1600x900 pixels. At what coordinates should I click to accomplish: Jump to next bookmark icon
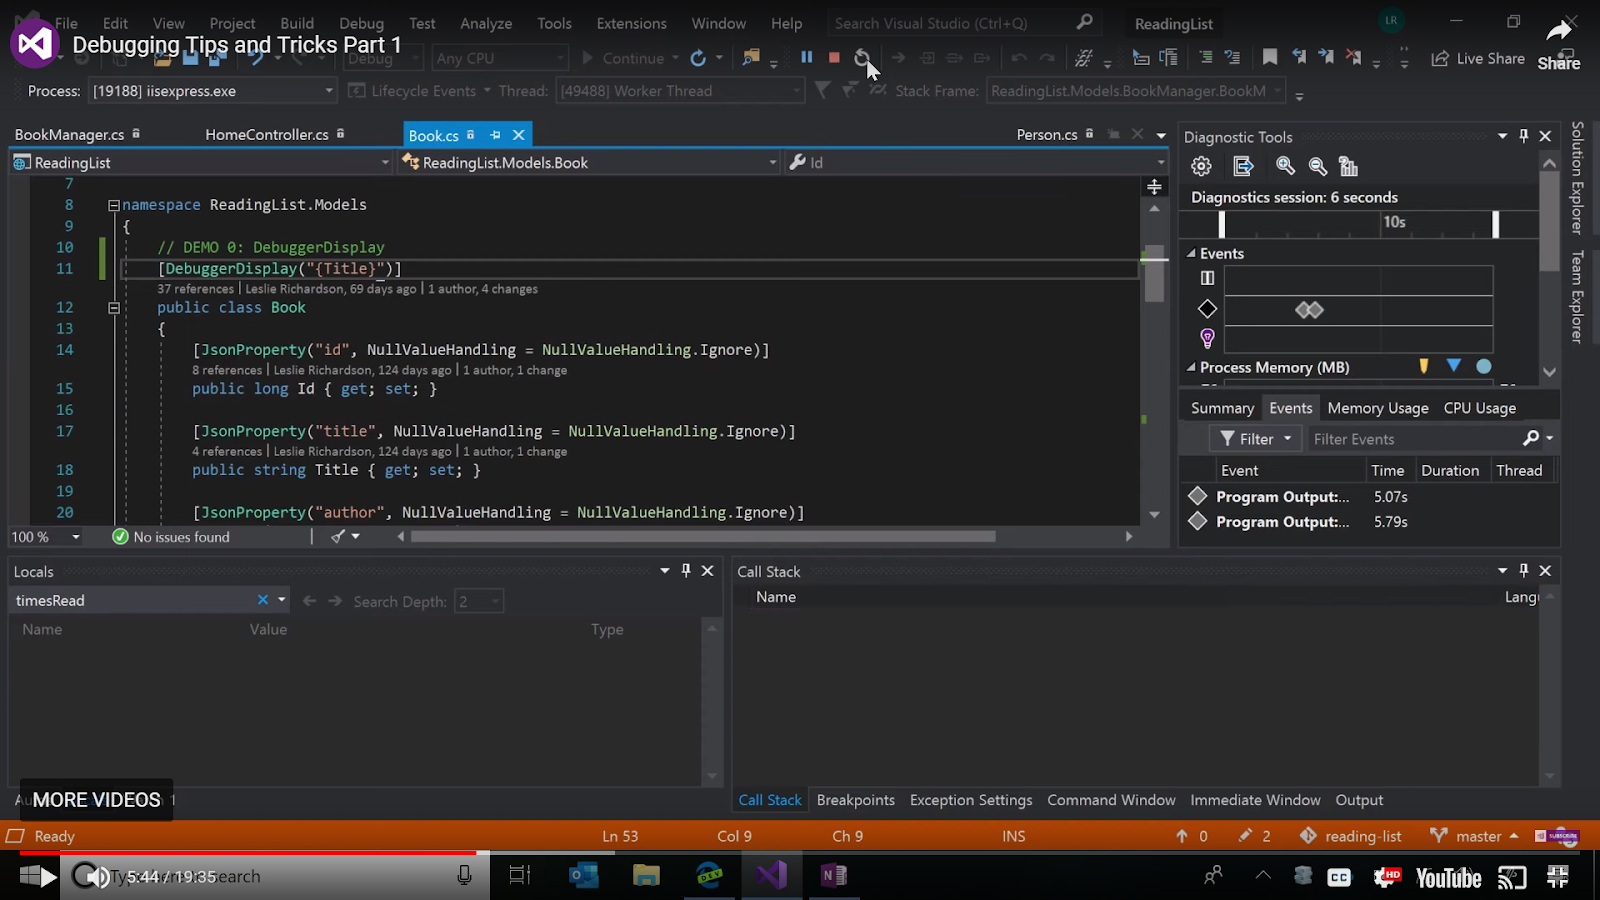click(x=1326, y=58)
